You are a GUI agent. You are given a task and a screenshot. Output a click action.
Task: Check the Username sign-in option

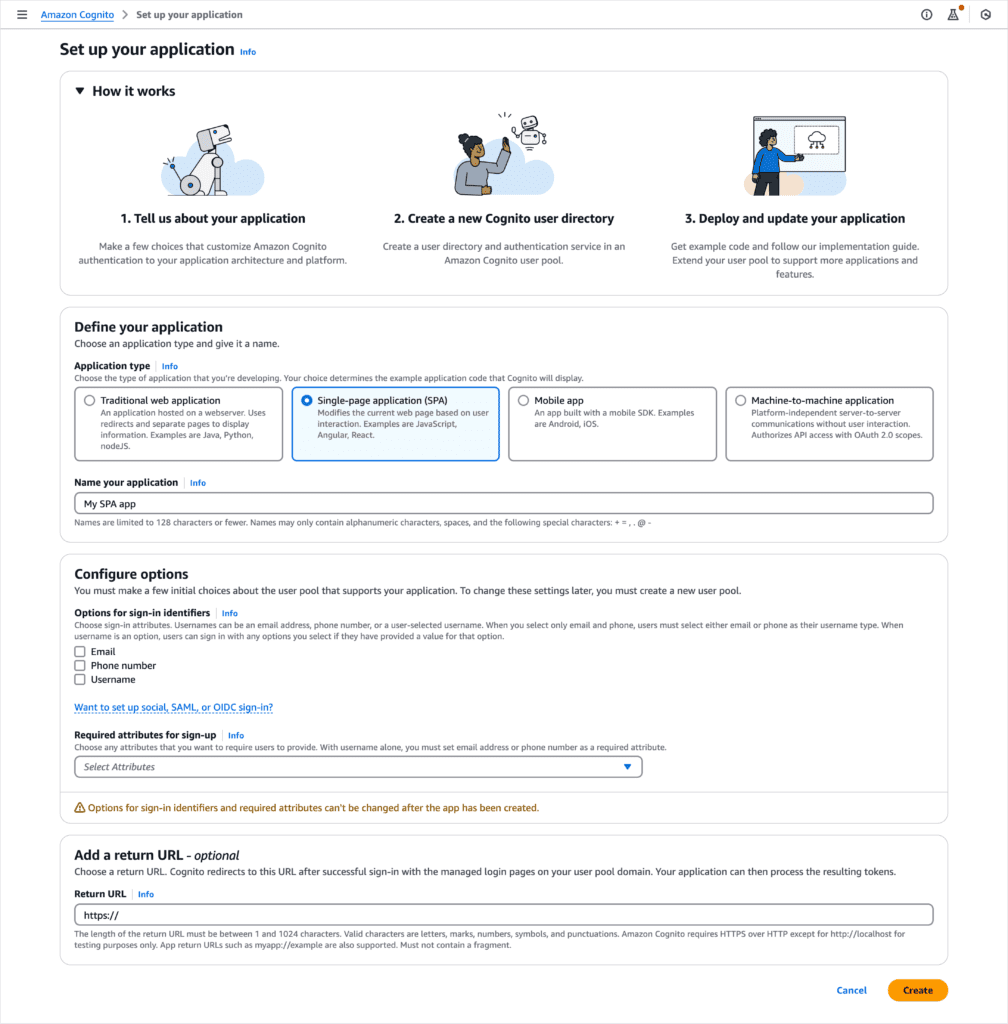80,679
